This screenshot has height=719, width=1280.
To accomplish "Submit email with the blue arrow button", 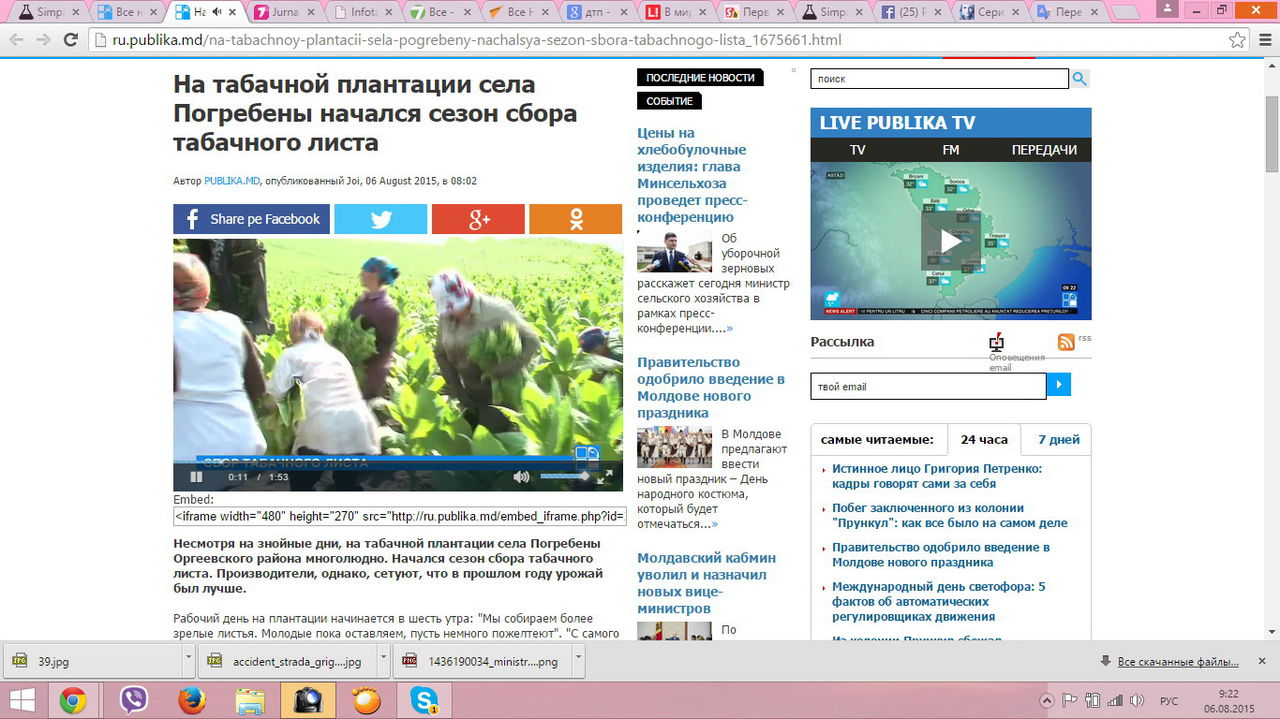I will (1059, 385).
